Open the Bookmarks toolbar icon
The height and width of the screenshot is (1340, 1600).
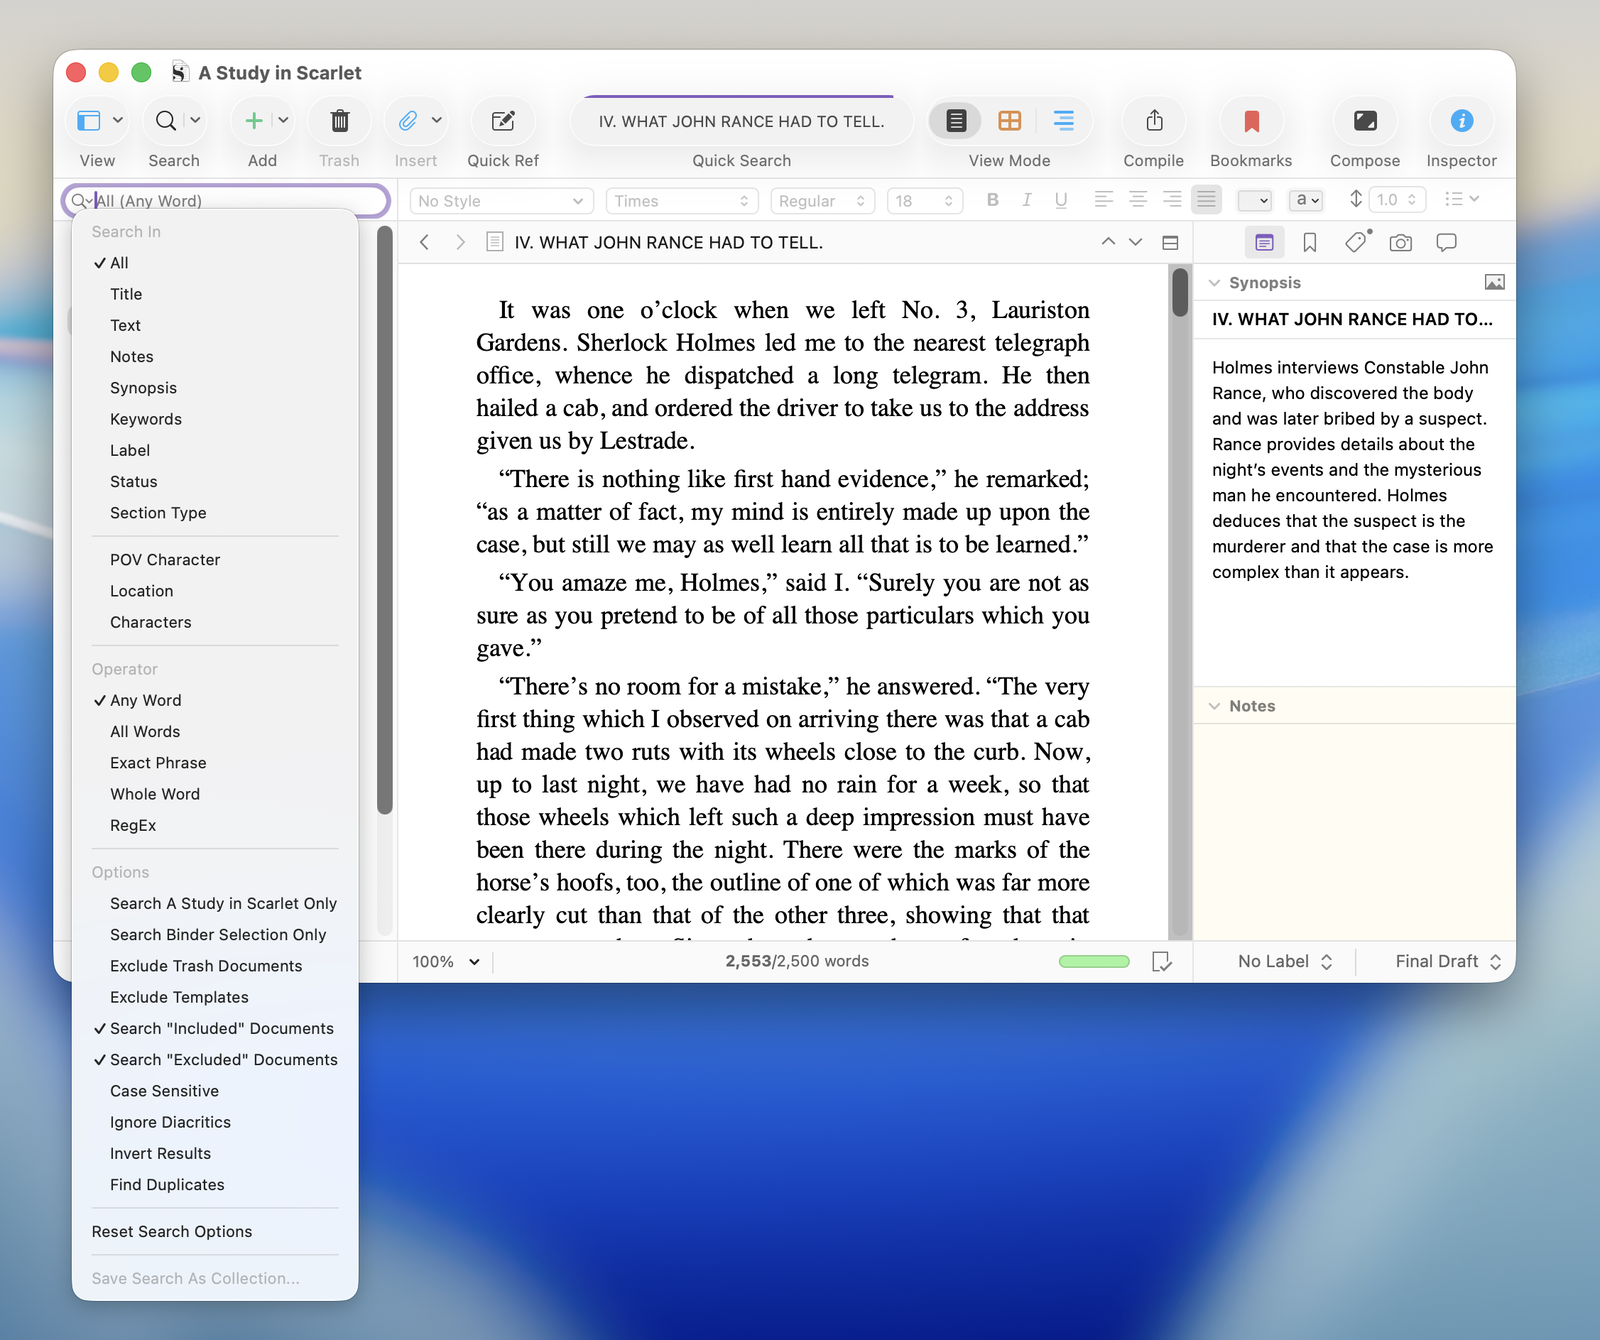pos(1250,121)
